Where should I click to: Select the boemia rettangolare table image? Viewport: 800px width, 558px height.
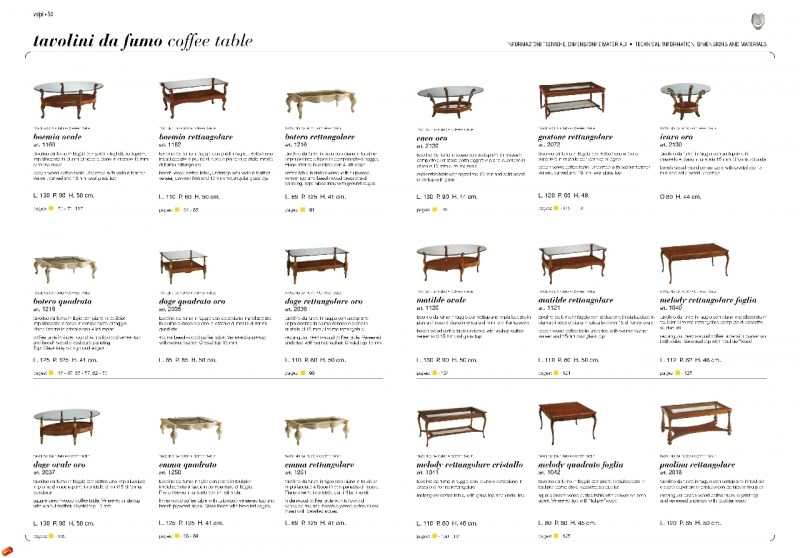[194, 97]
